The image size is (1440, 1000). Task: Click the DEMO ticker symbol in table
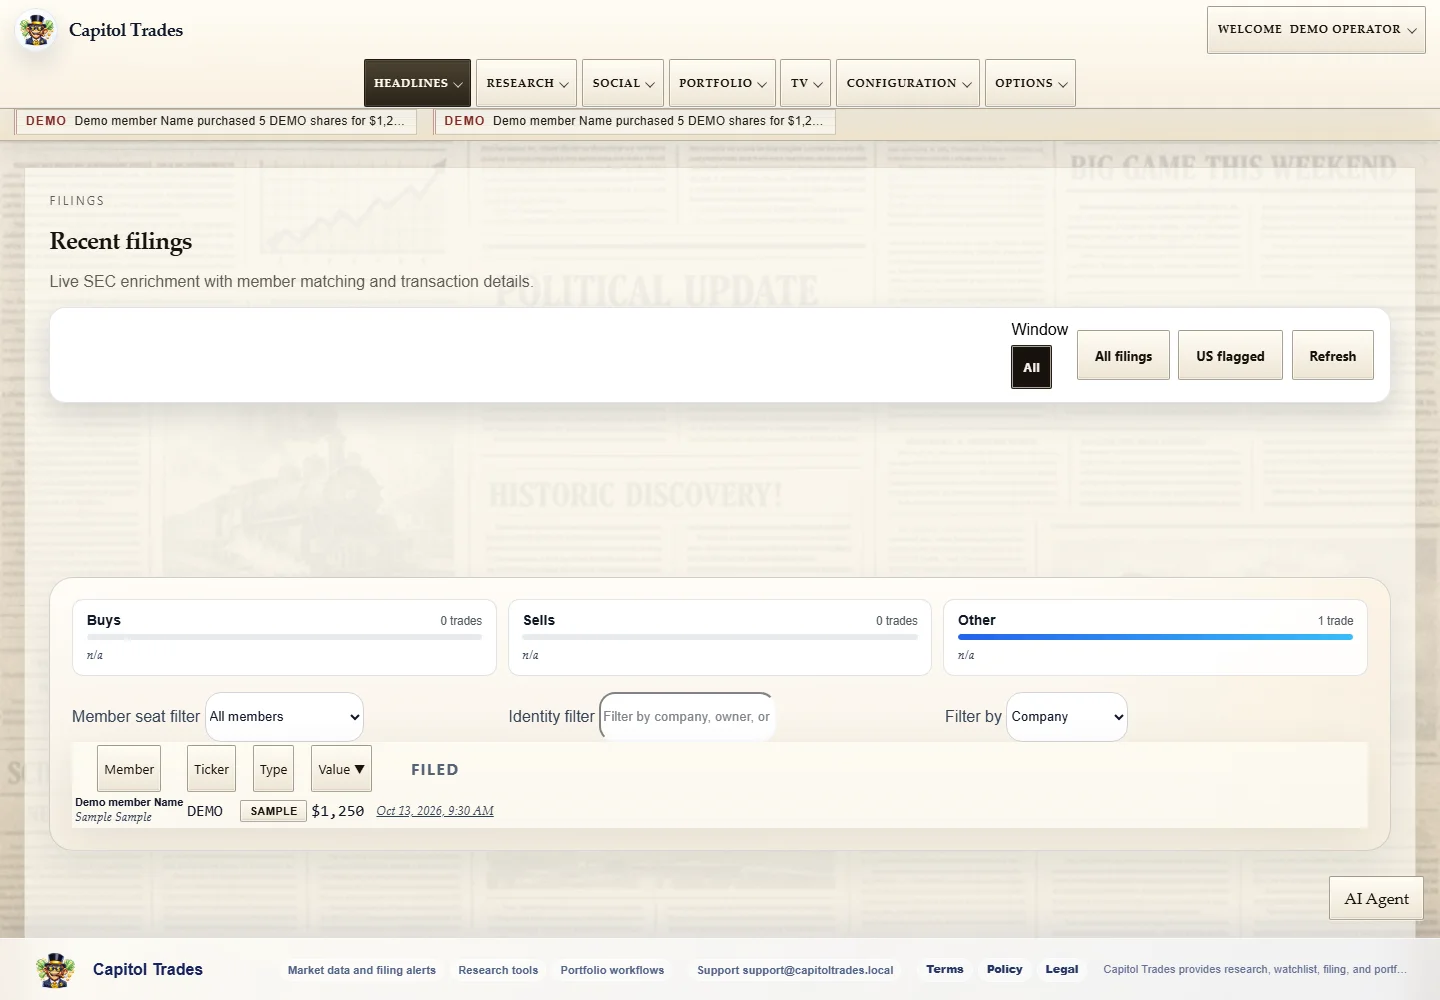[x=205, y=811]
